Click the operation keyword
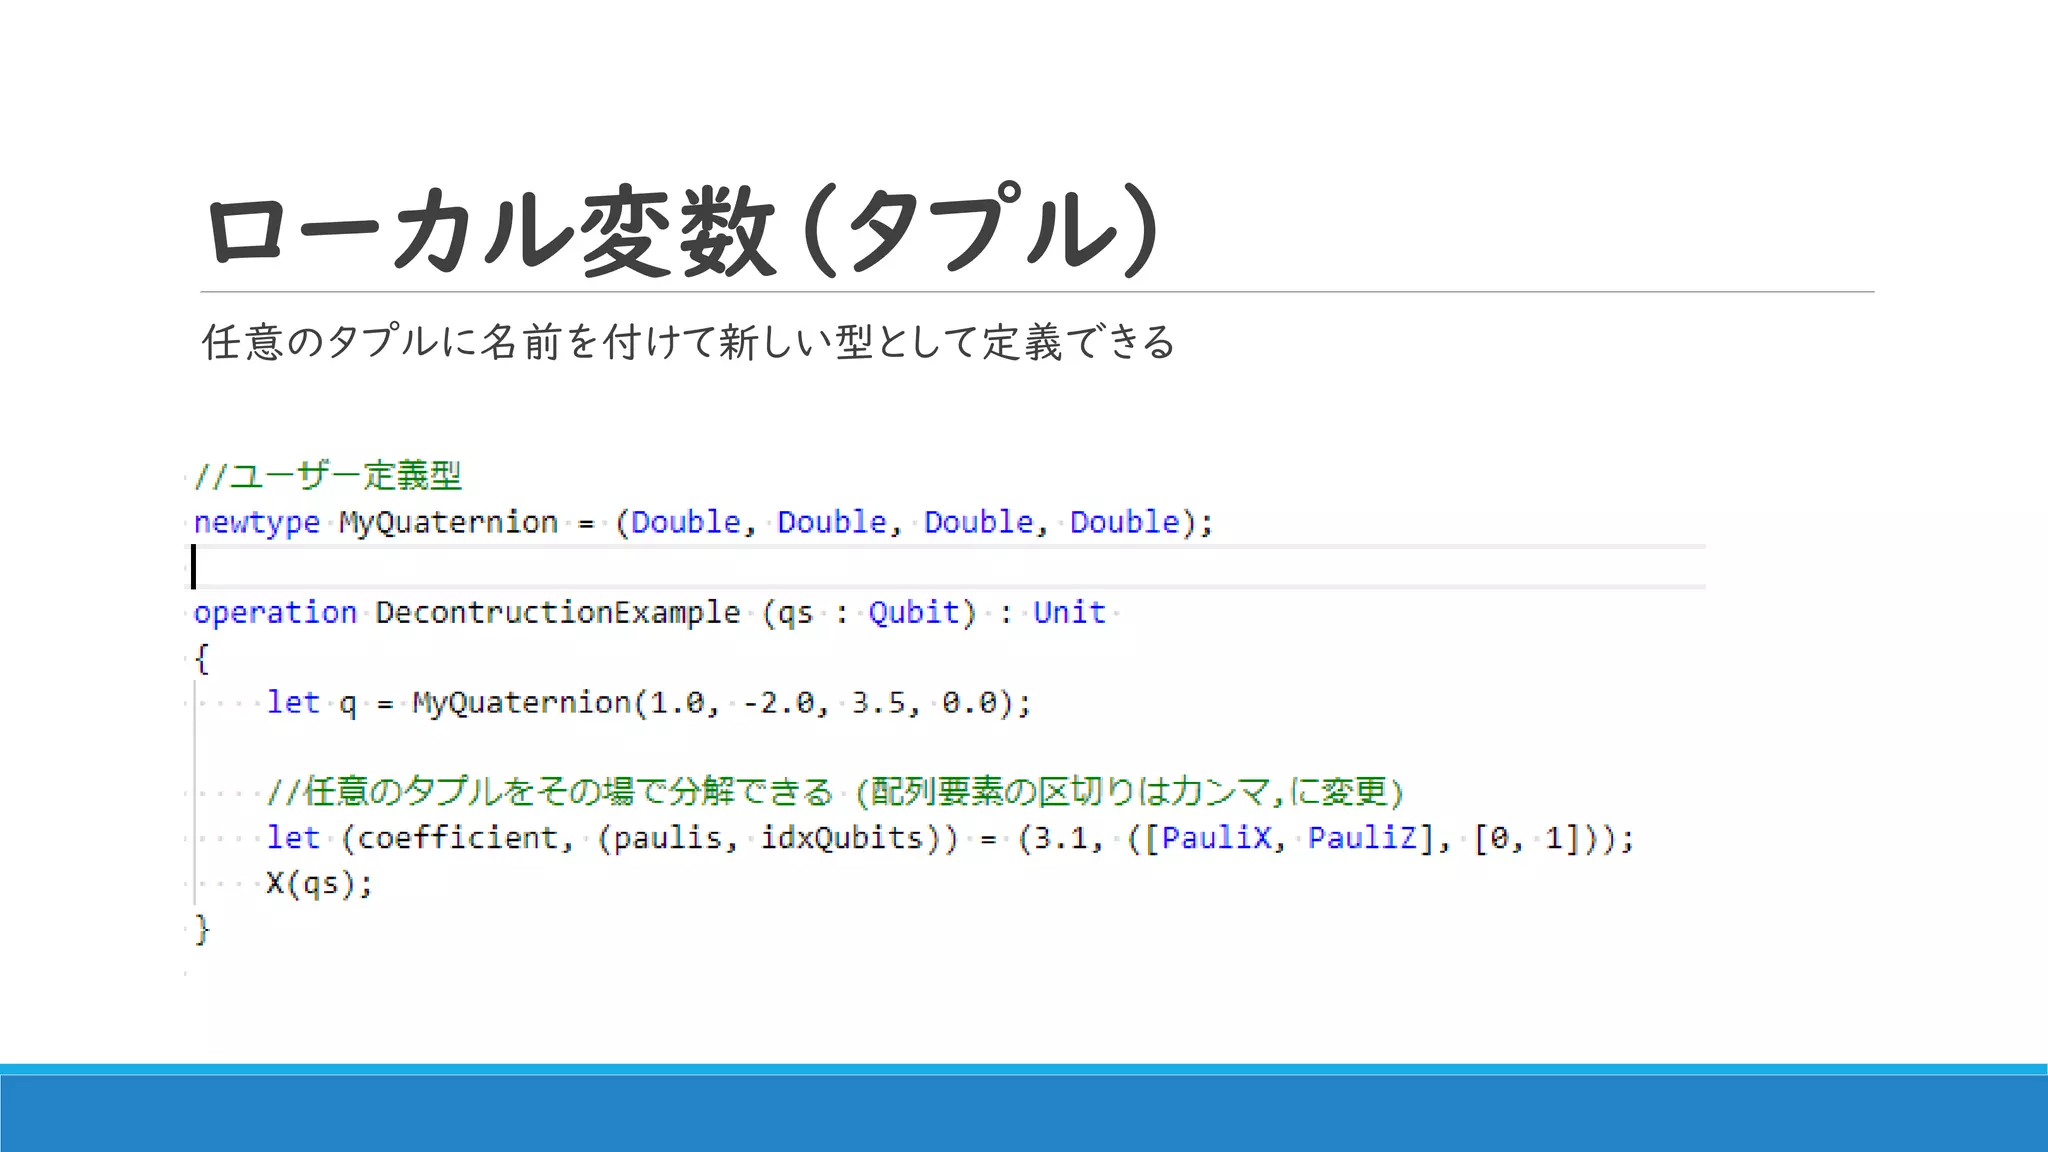The image size is (2048, 1152). (275, 613)
